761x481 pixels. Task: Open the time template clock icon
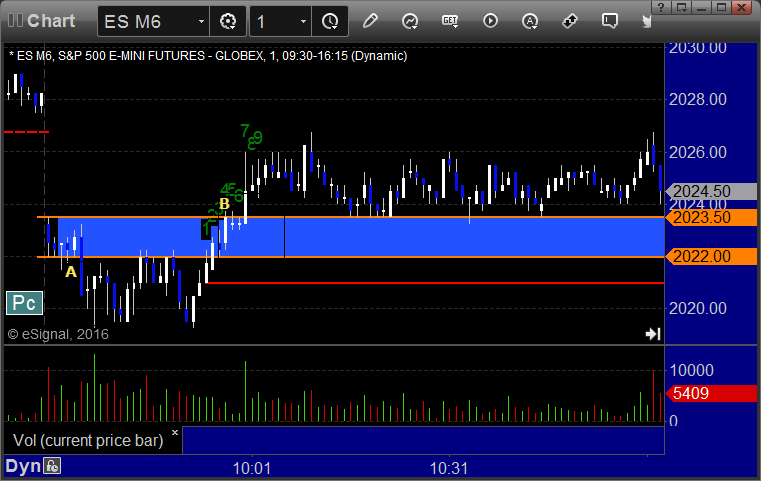(330, 21)
